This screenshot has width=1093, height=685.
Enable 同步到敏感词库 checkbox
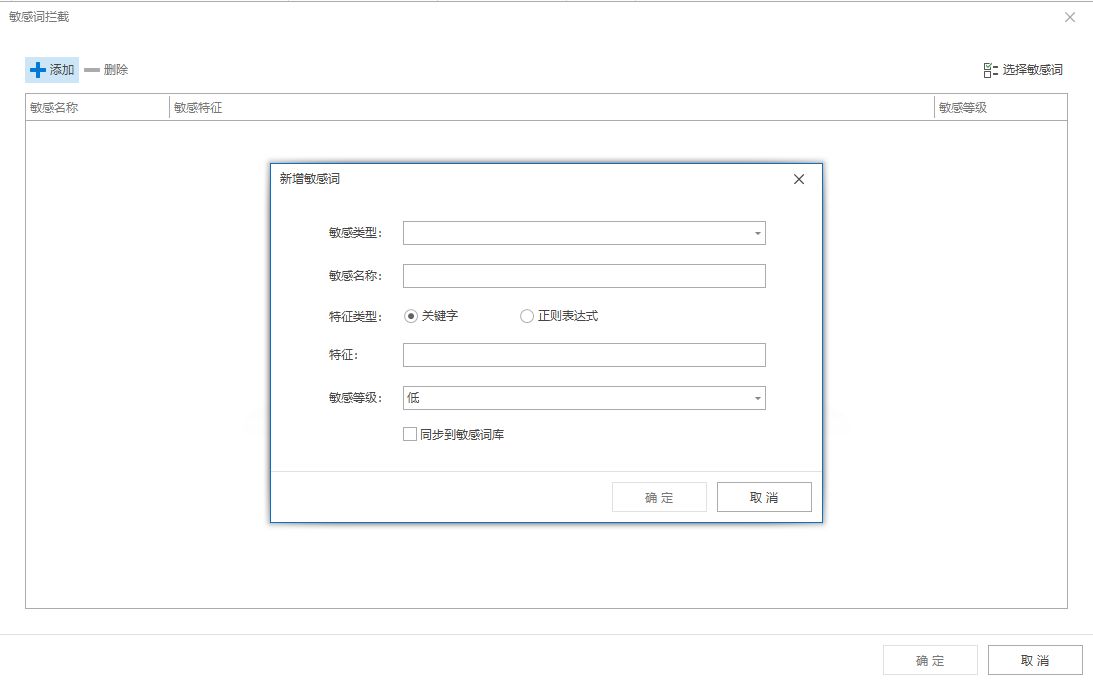coord(410,434)
